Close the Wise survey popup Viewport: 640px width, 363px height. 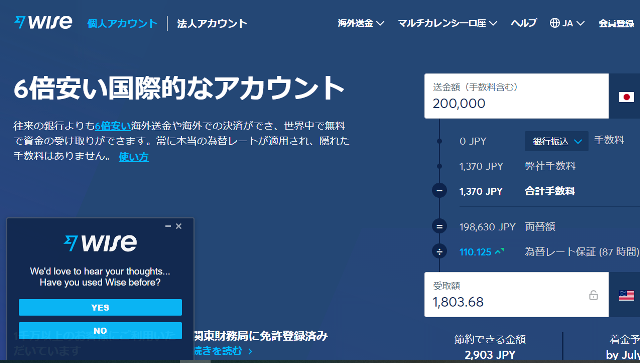[x=178, y=226]
